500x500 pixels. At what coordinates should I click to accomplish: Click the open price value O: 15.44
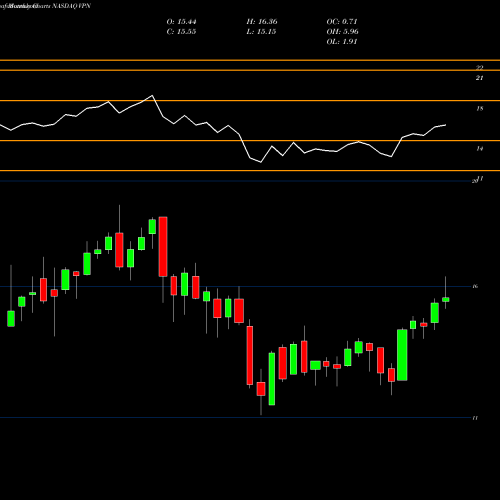pos(181,22)
